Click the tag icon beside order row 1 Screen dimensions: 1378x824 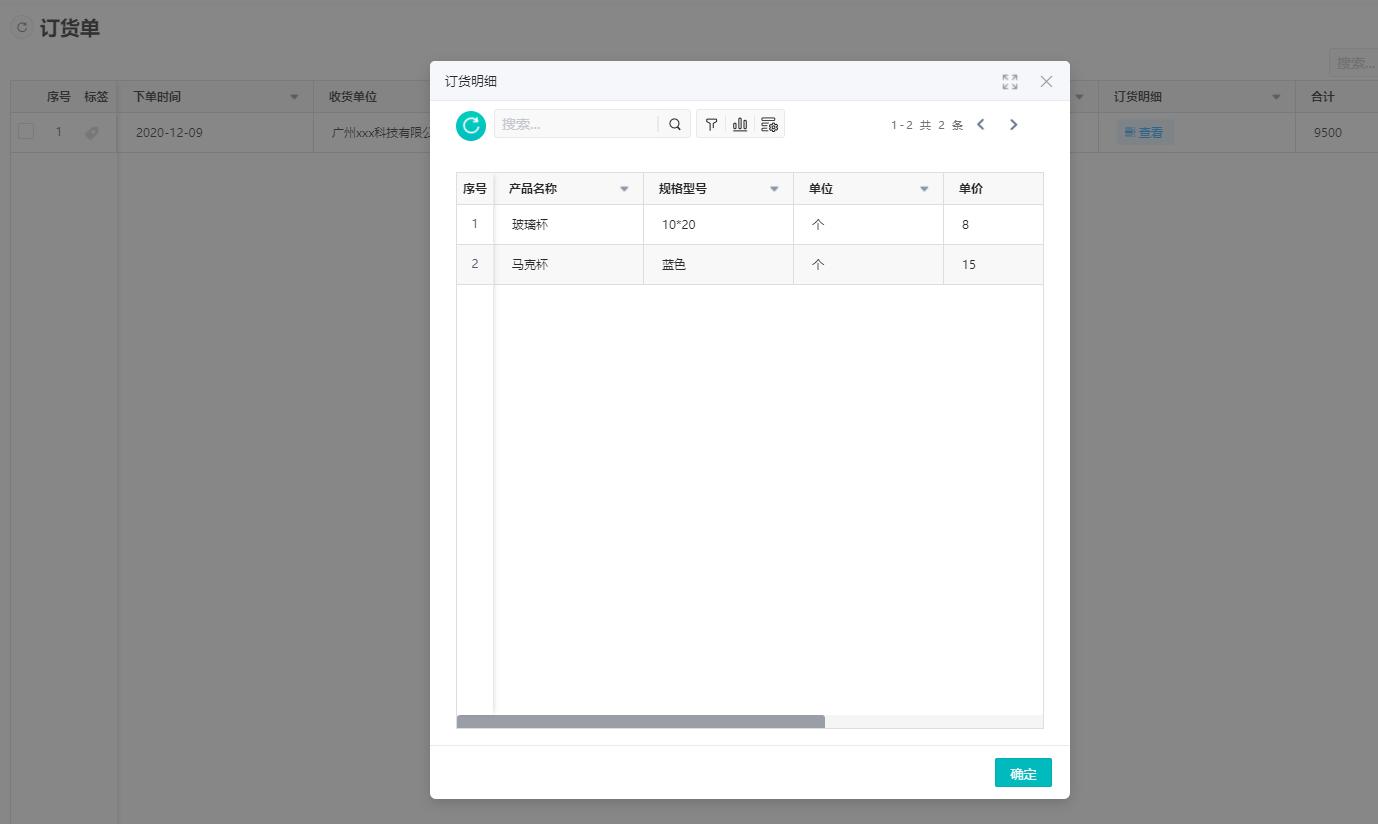click(x=91, y=132)
